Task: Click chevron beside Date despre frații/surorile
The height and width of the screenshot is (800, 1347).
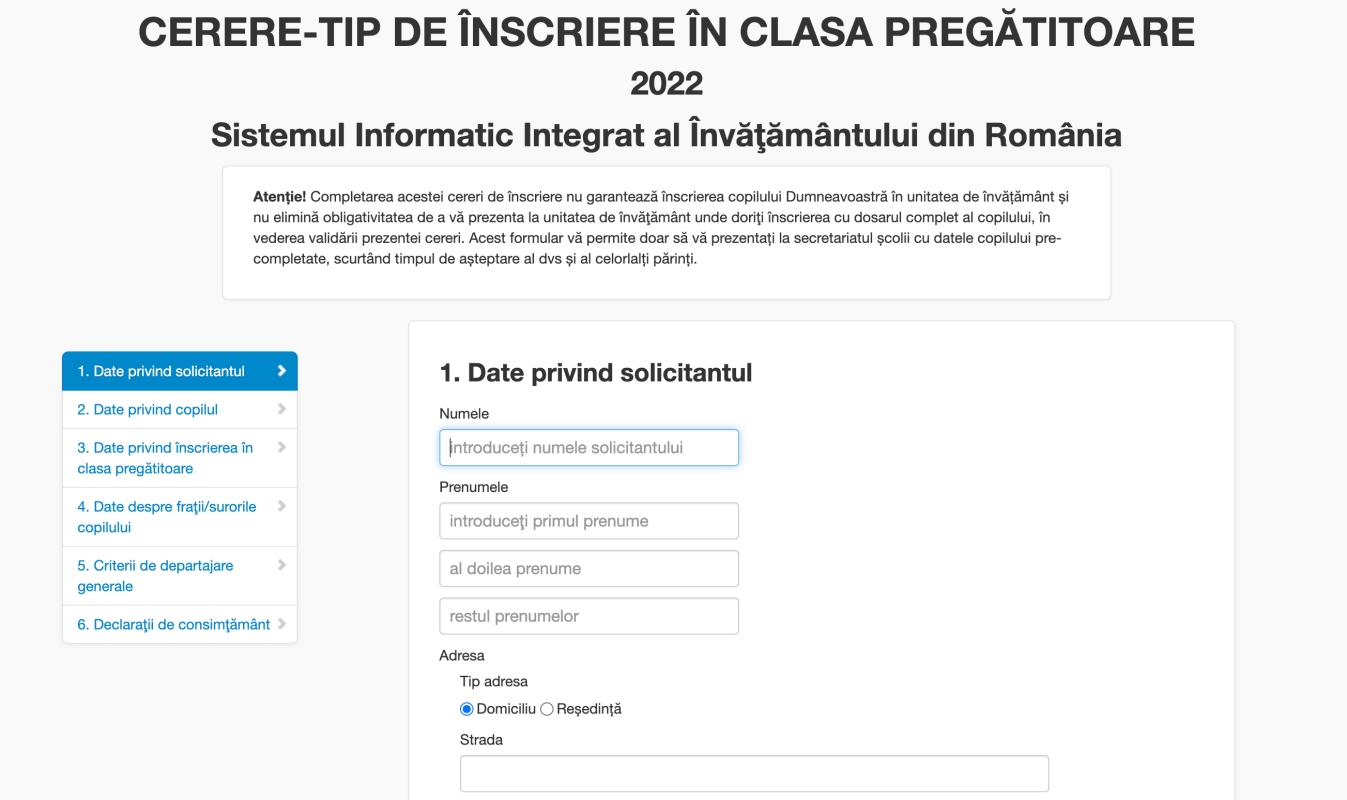Action: 282,506
